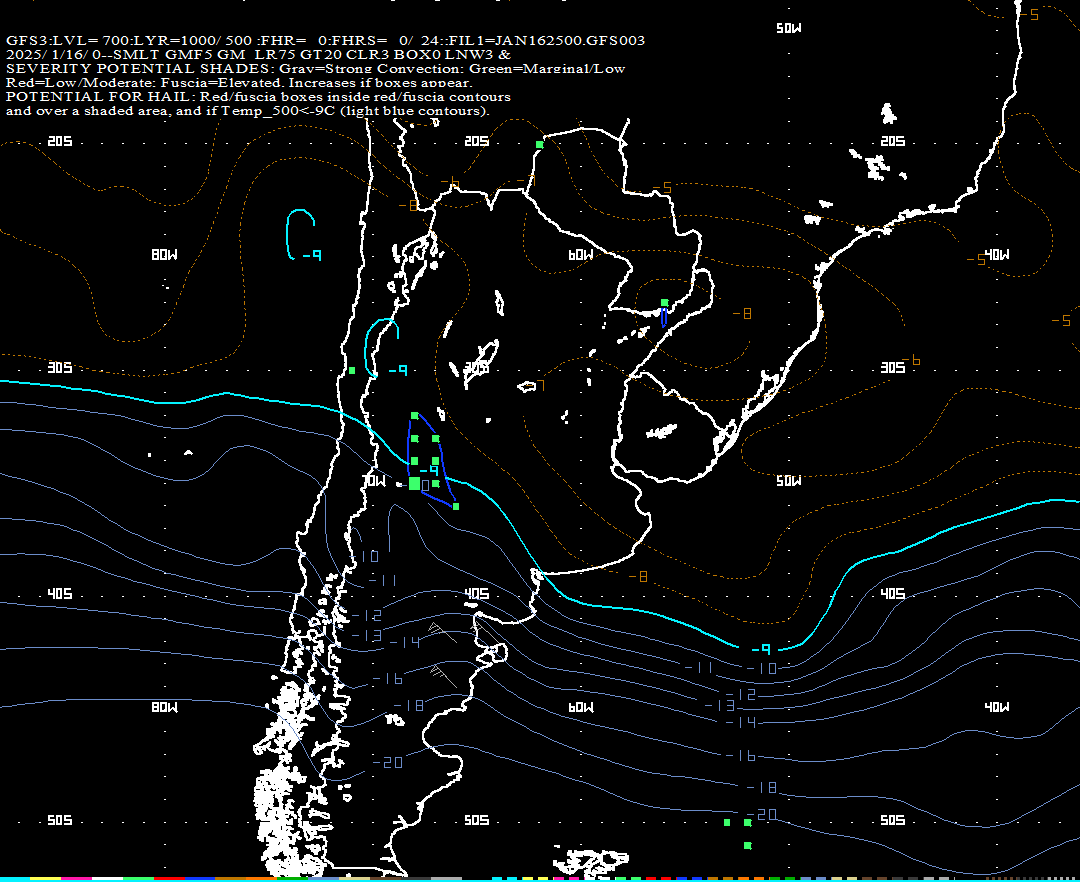Click the green square on the Chilean coast
Image resolution: width=1080 pixels, height=882 pixels.
click(352, 370)
